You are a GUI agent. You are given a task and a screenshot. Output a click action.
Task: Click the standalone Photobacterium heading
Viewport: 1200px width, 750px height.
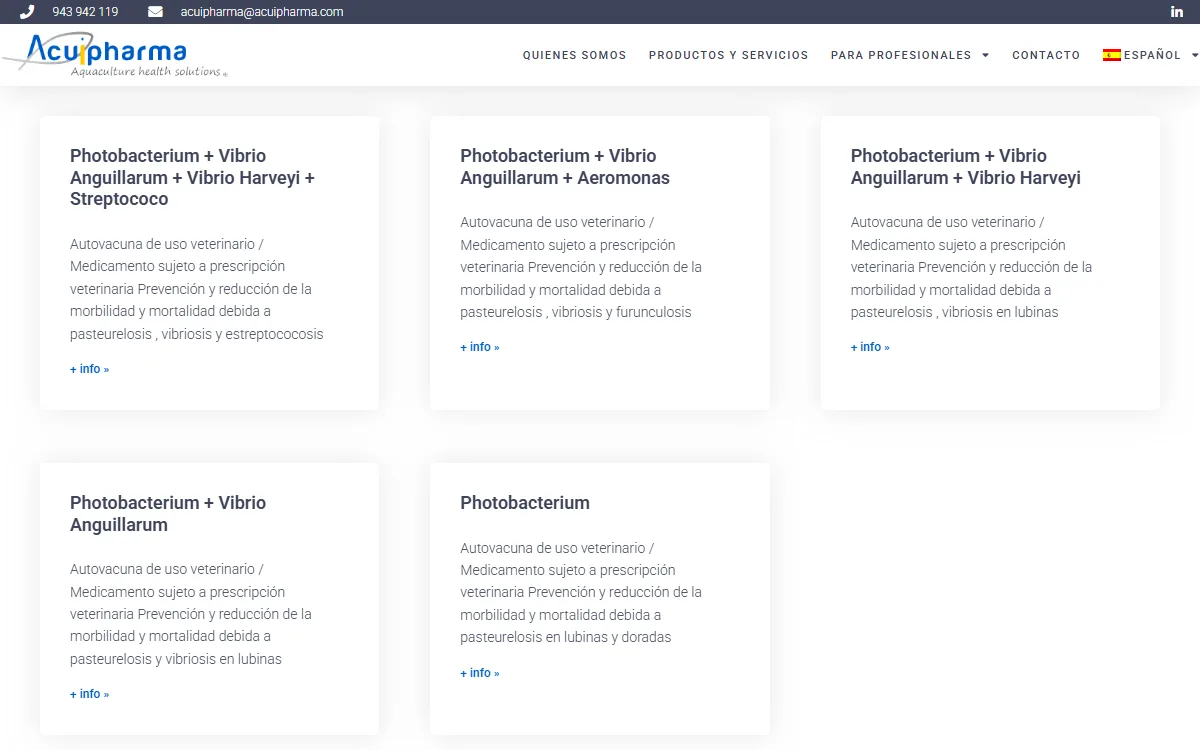525,503
